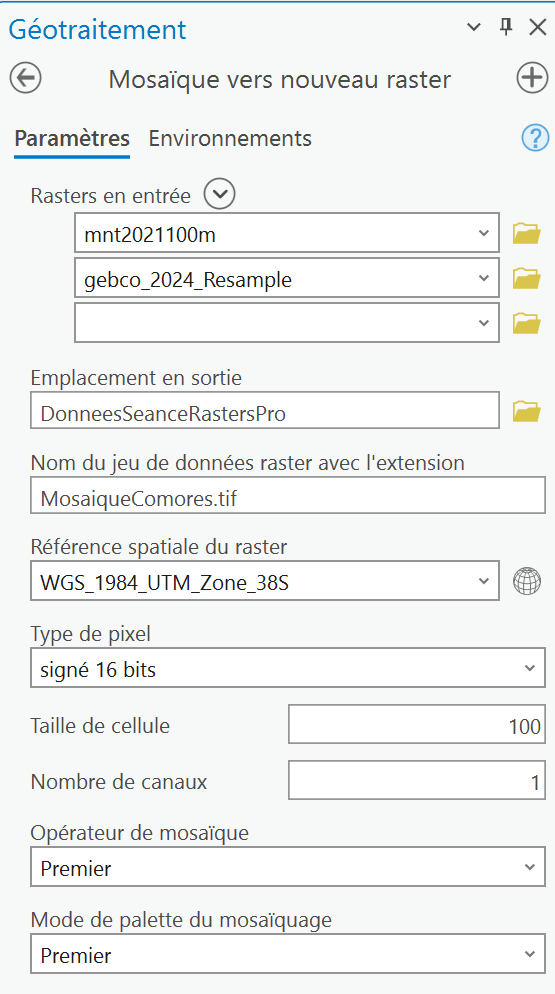Open Géotraitement pane options chevron
The width and height of the screenshot is (555, 994).
click(x=474, y=27)
